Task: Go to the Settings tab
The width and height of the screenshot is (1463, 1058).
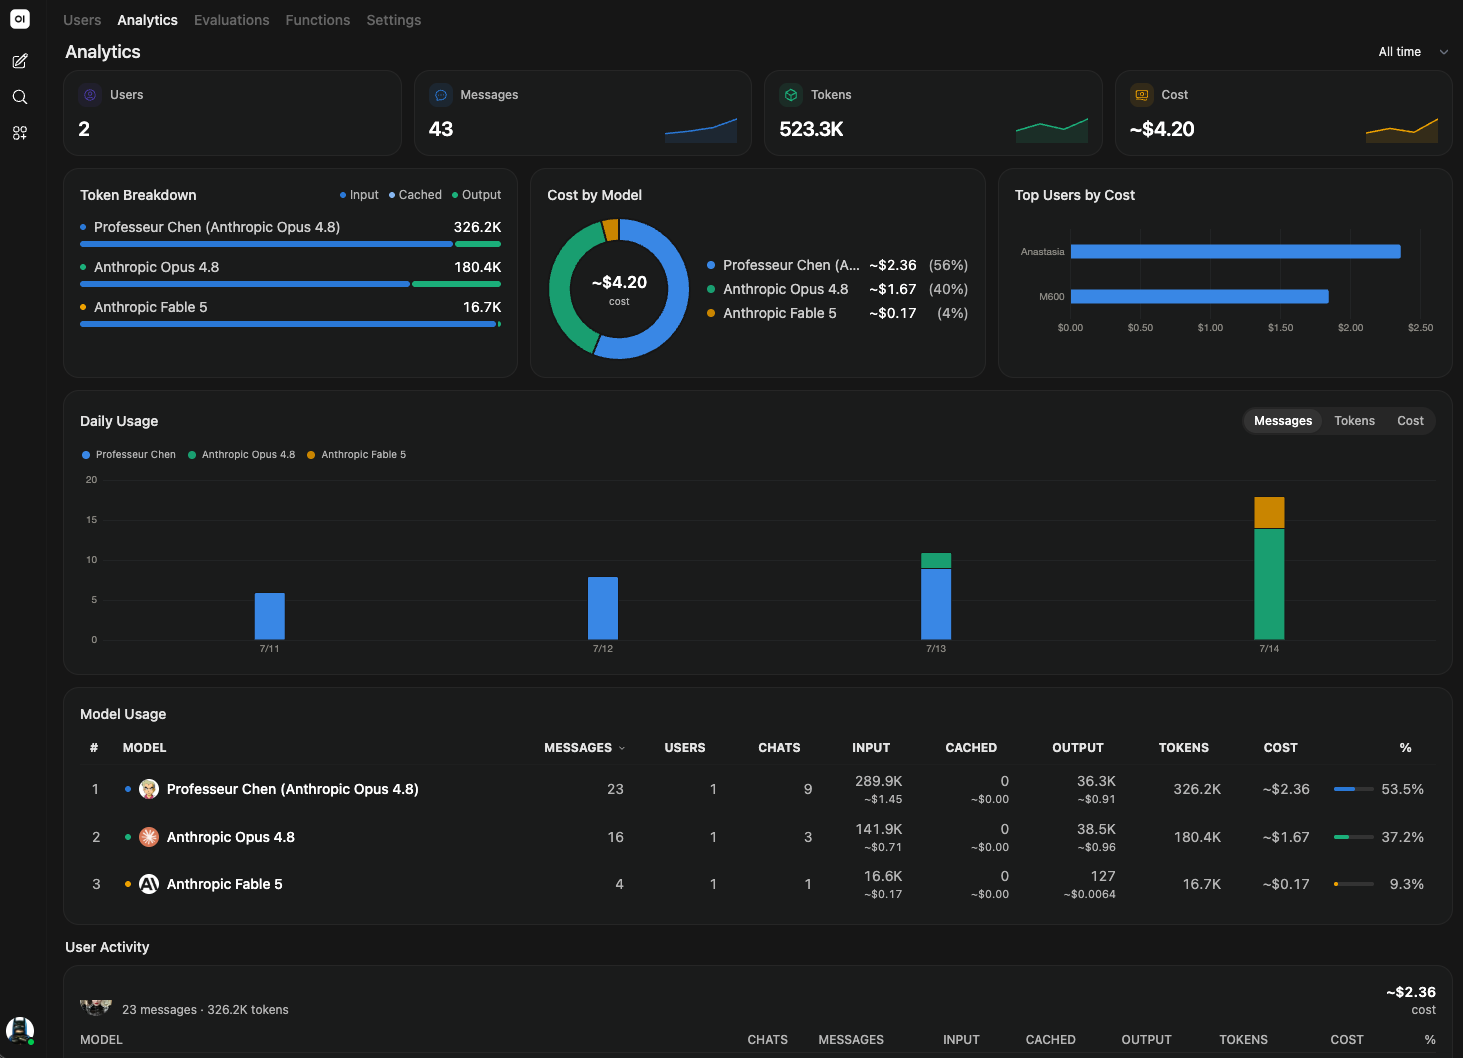Action: point(394,20)
